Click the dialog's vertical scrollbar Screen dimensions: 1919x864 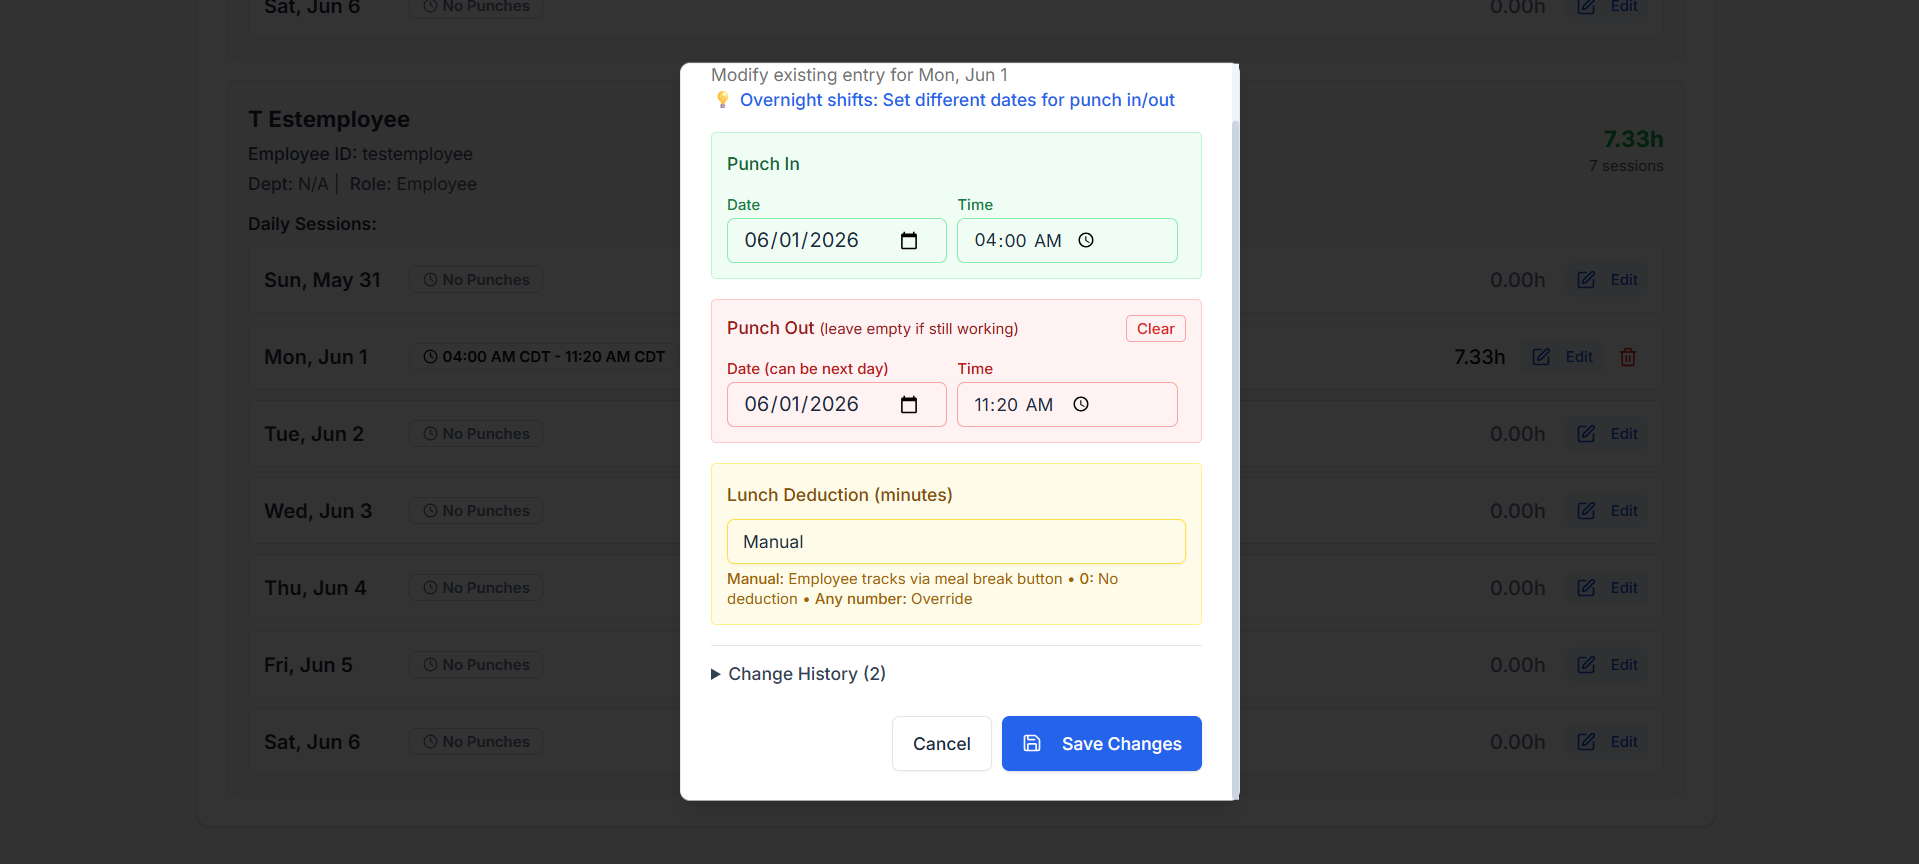(1235, 458)
